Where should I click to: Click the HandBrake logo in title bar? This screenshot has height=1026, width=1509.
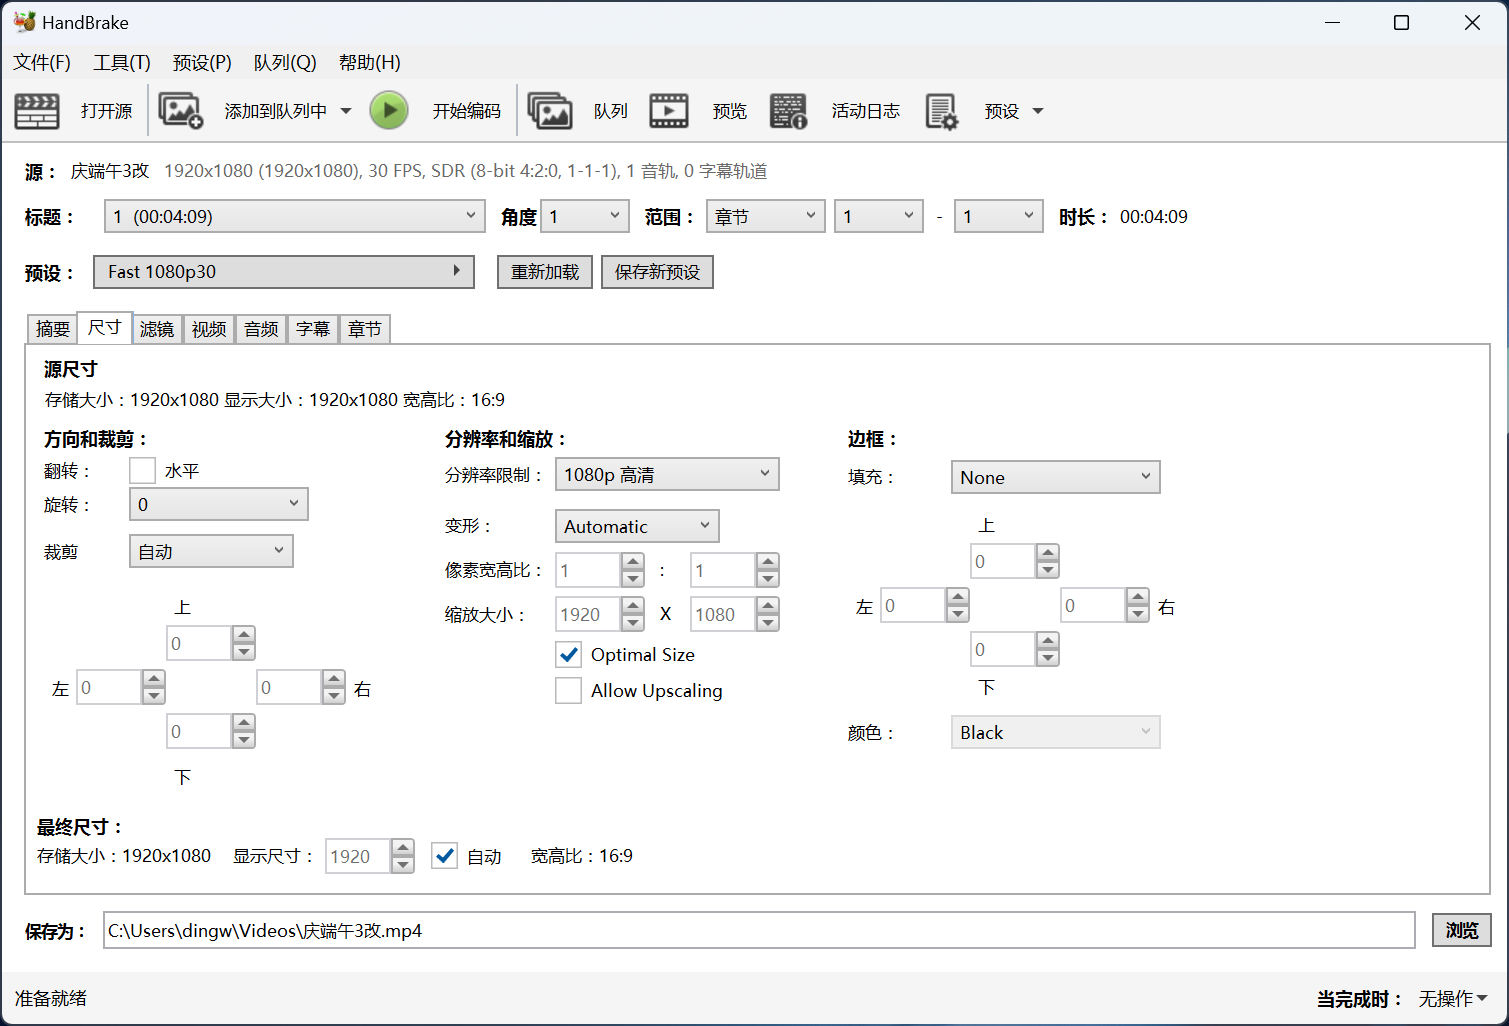[x=24, y=22]
